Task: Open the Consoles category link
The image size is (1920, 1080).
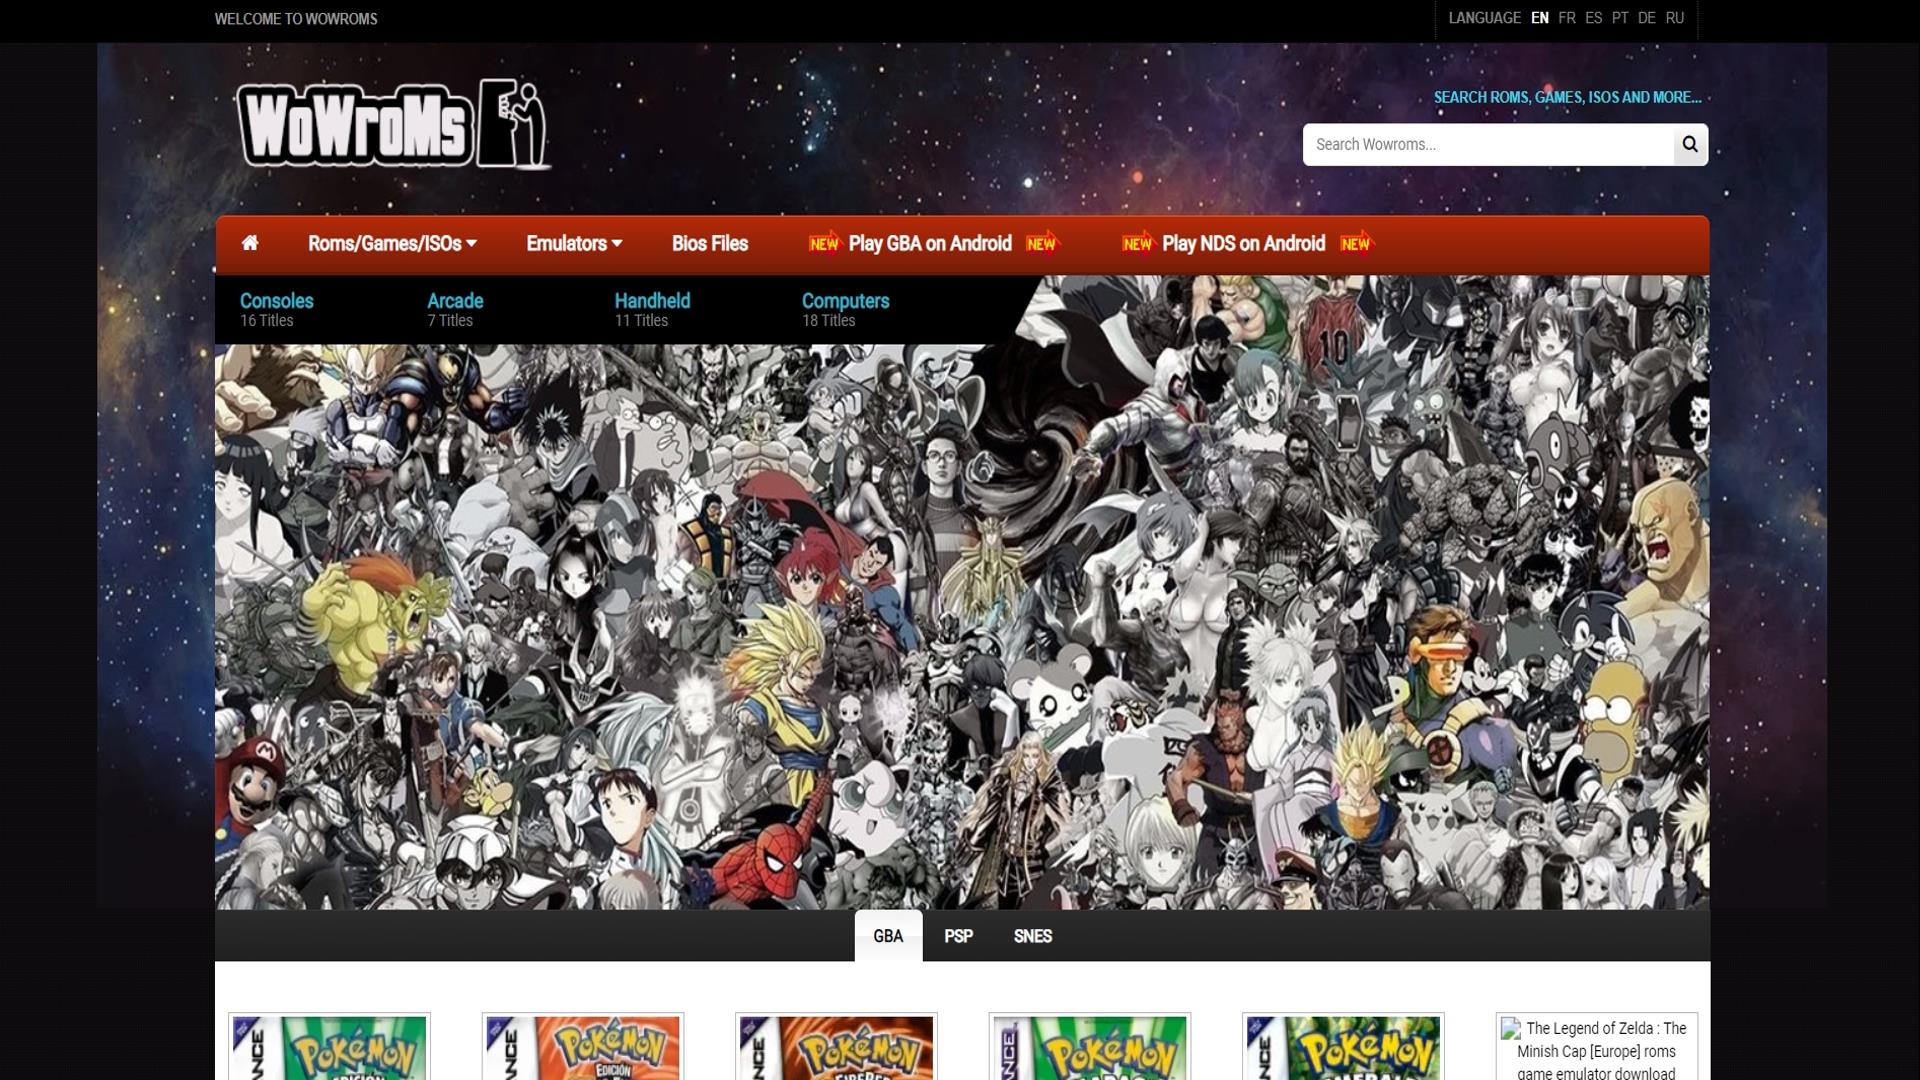Action: click(276, 301)
